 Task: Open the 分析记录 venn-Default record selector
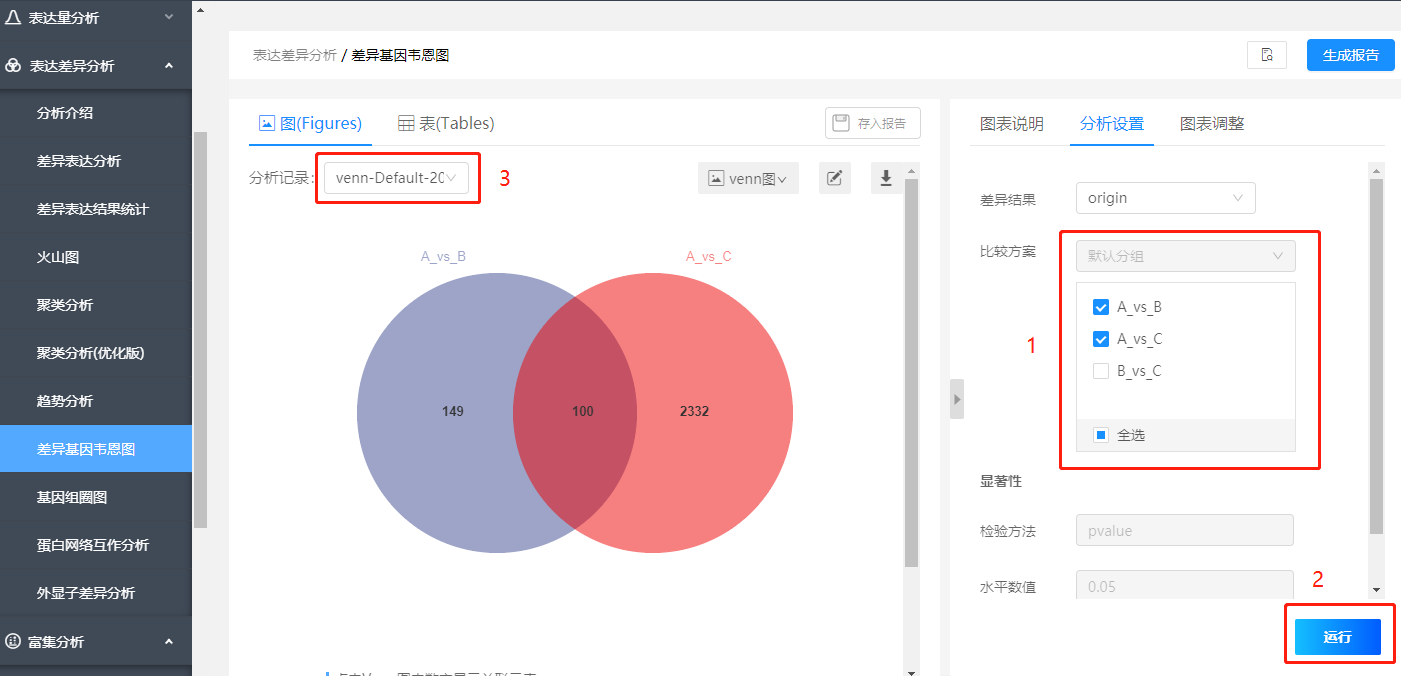397,177
